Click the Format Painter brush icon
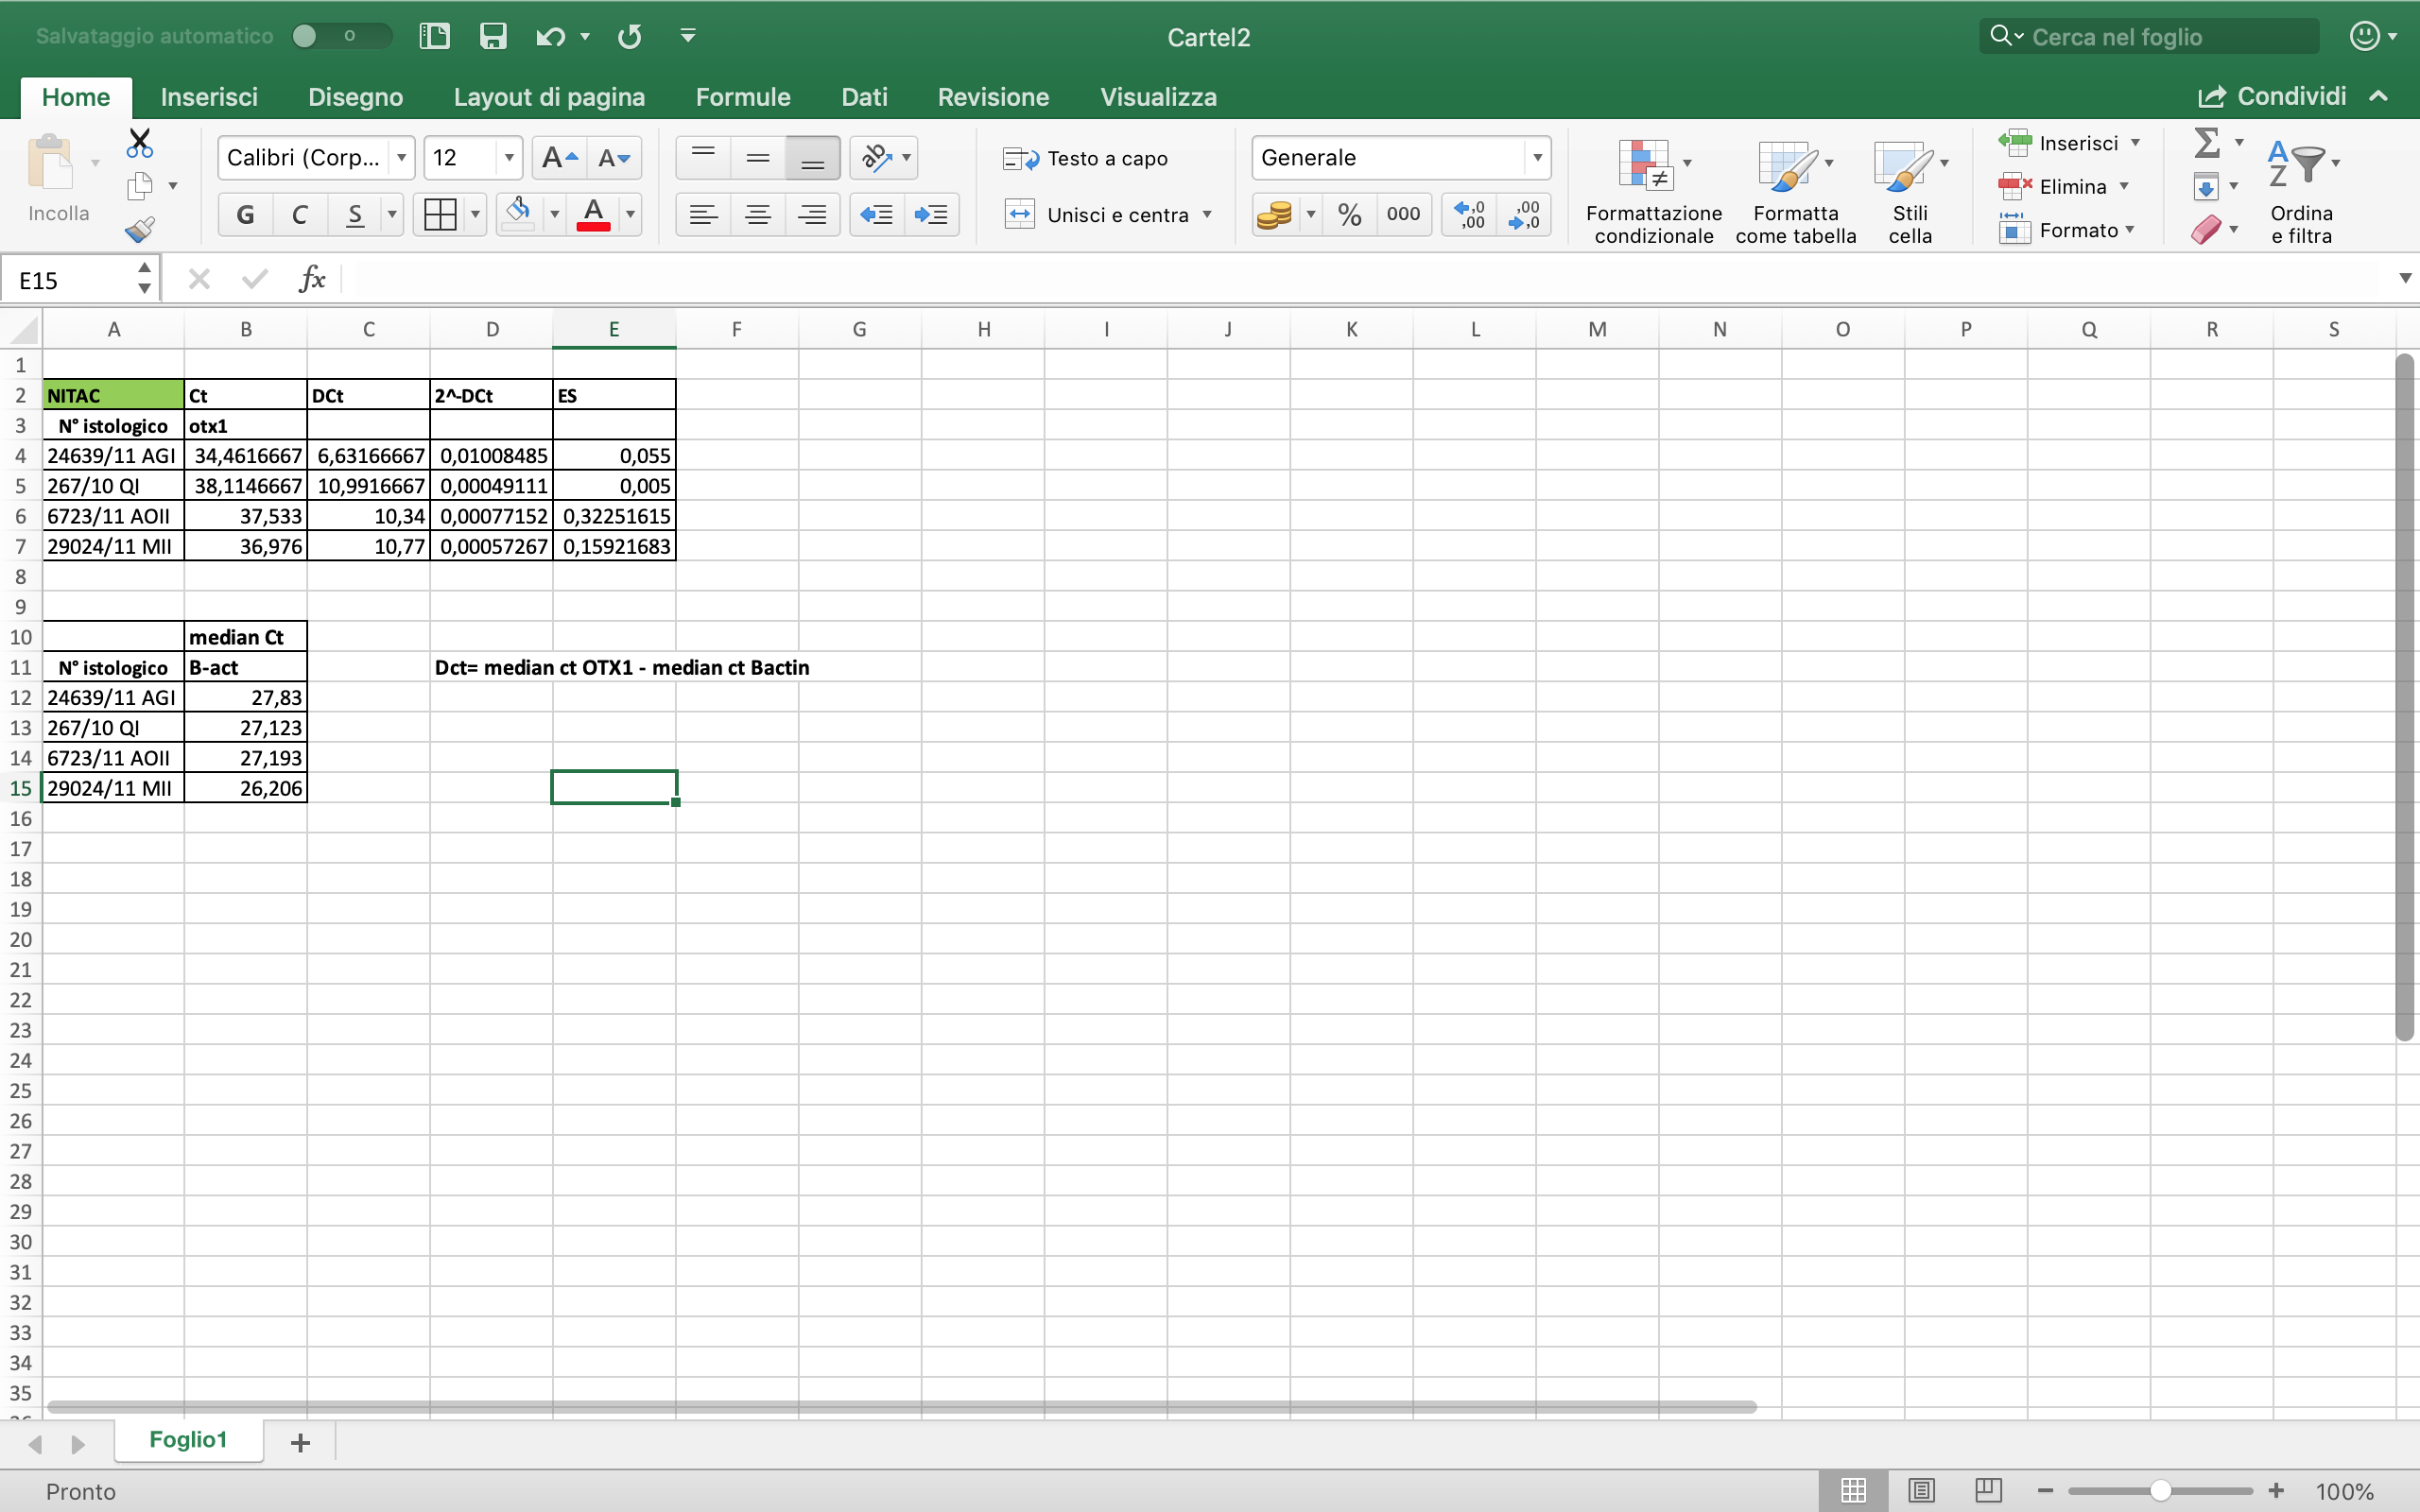This screenshot has width=2420, height=1512. tap(140, 230)
